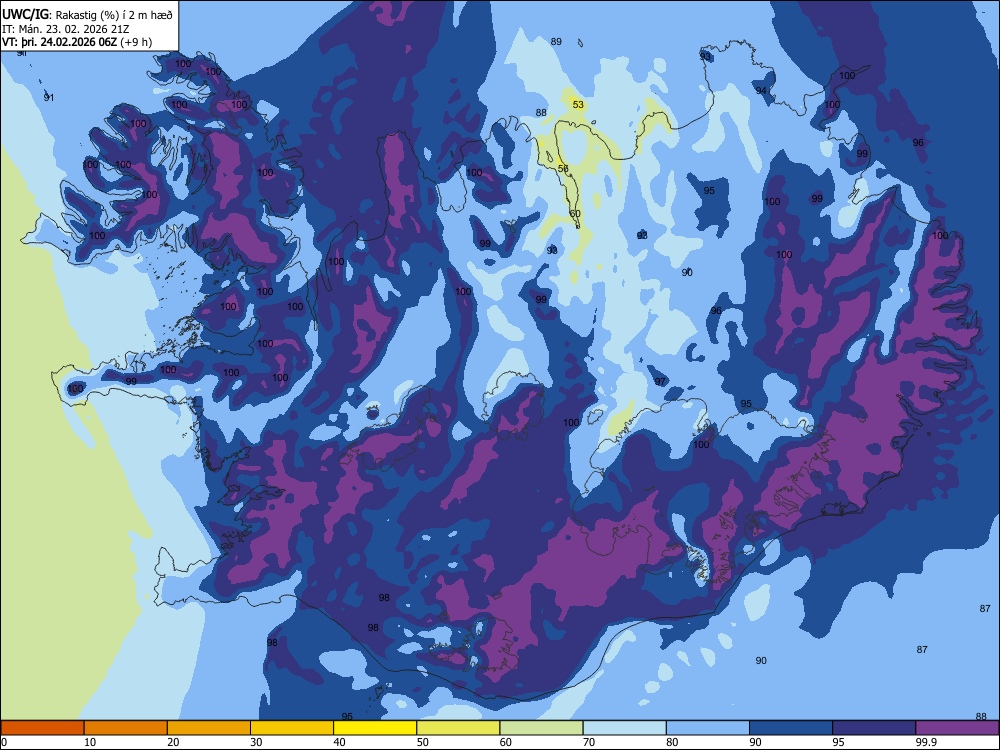The image size is (1000, 750).
Task: Click the light orange 20–30 legend swatch
Action: point(209,728)
